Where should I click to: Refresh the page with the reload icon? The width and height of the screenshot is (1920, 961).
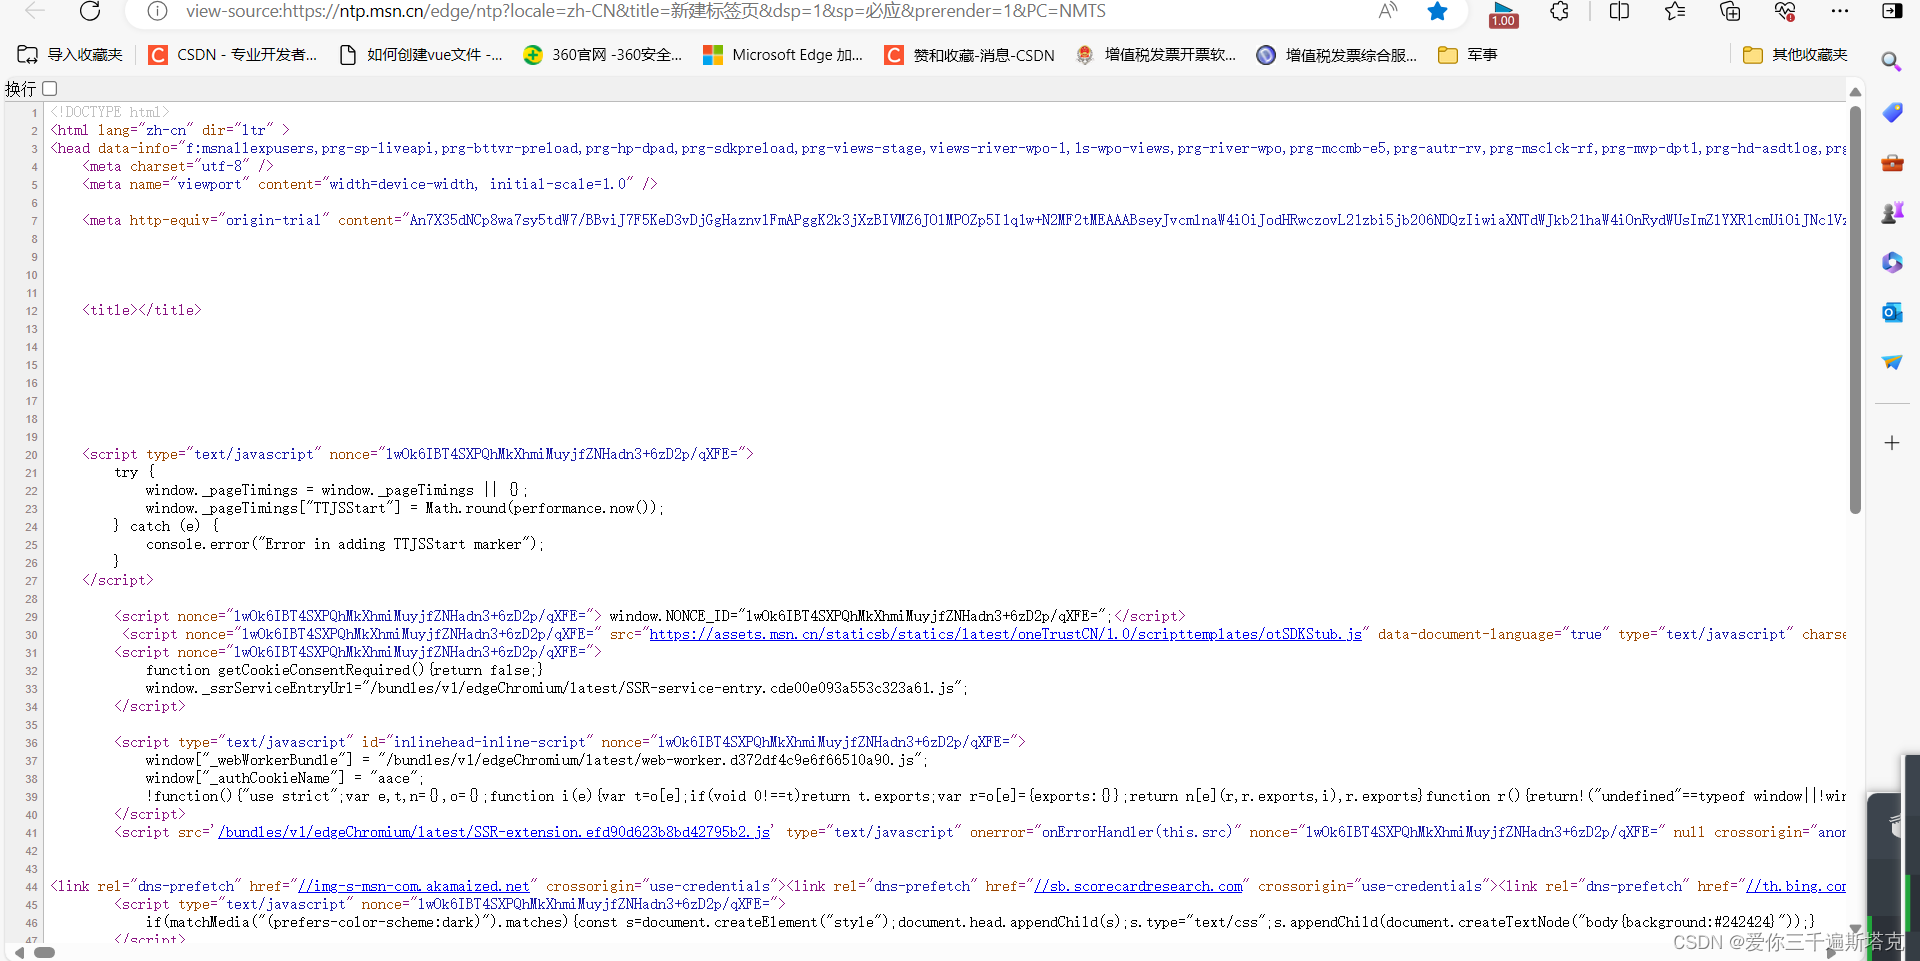click(x=90, y=11)
